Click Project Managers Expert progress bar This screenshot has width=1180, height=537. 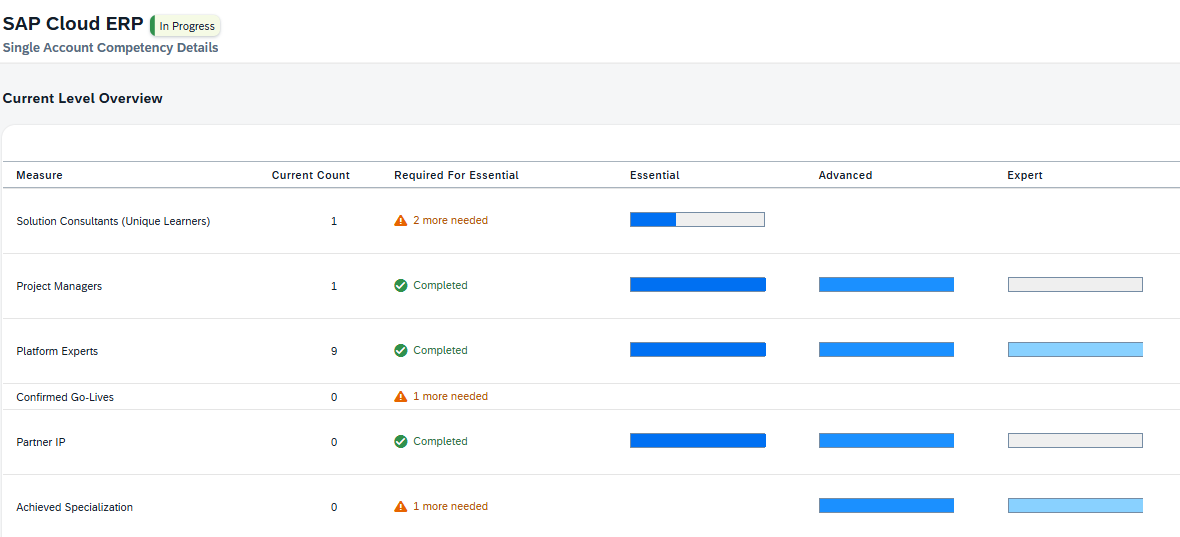(1075, 285)
